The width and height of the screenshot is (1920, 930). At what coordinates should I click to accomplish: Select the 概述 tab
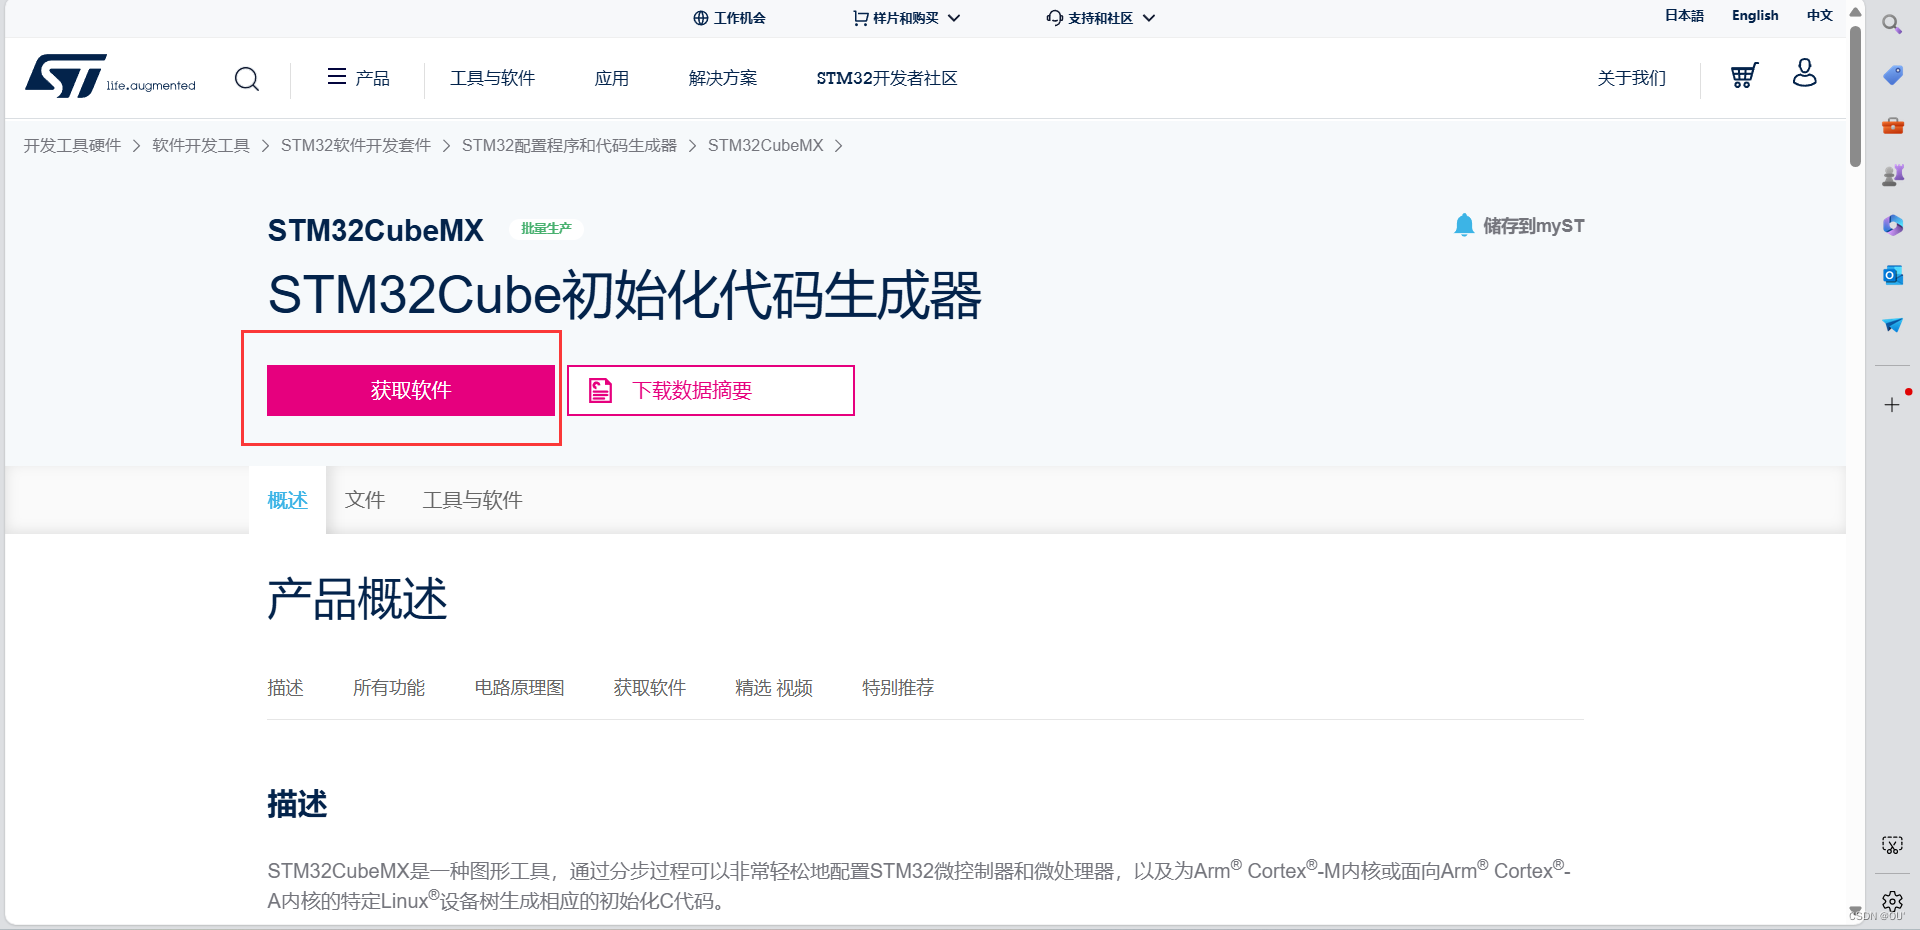287,500
